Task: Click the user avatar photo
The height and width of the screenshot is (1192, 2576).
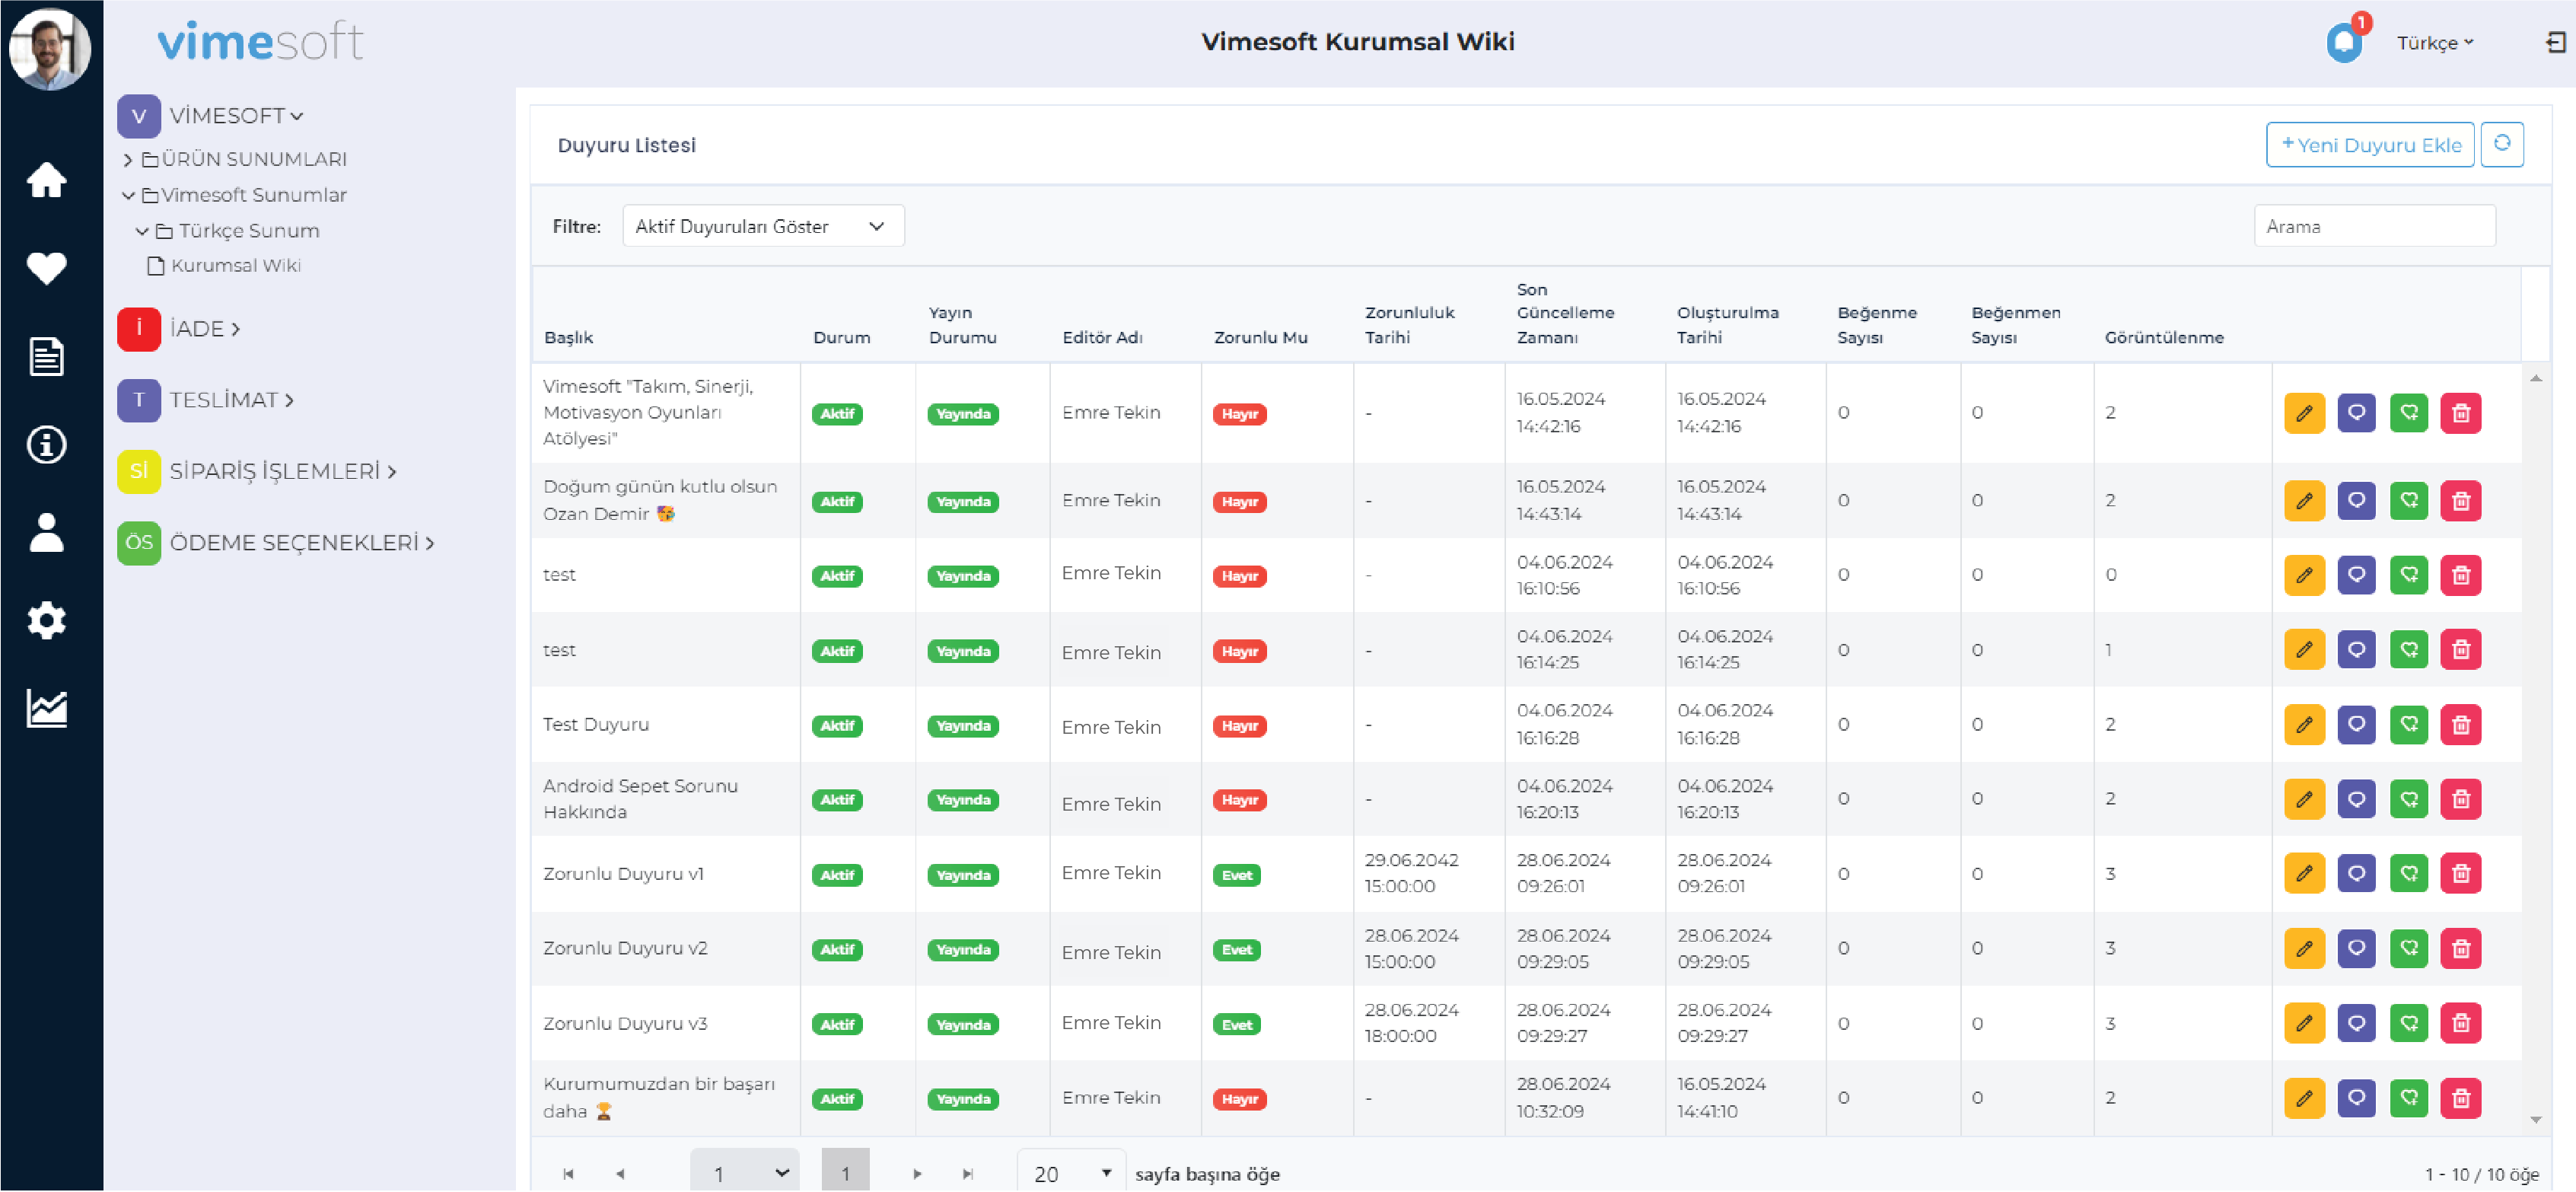Action: click(49, 48)
